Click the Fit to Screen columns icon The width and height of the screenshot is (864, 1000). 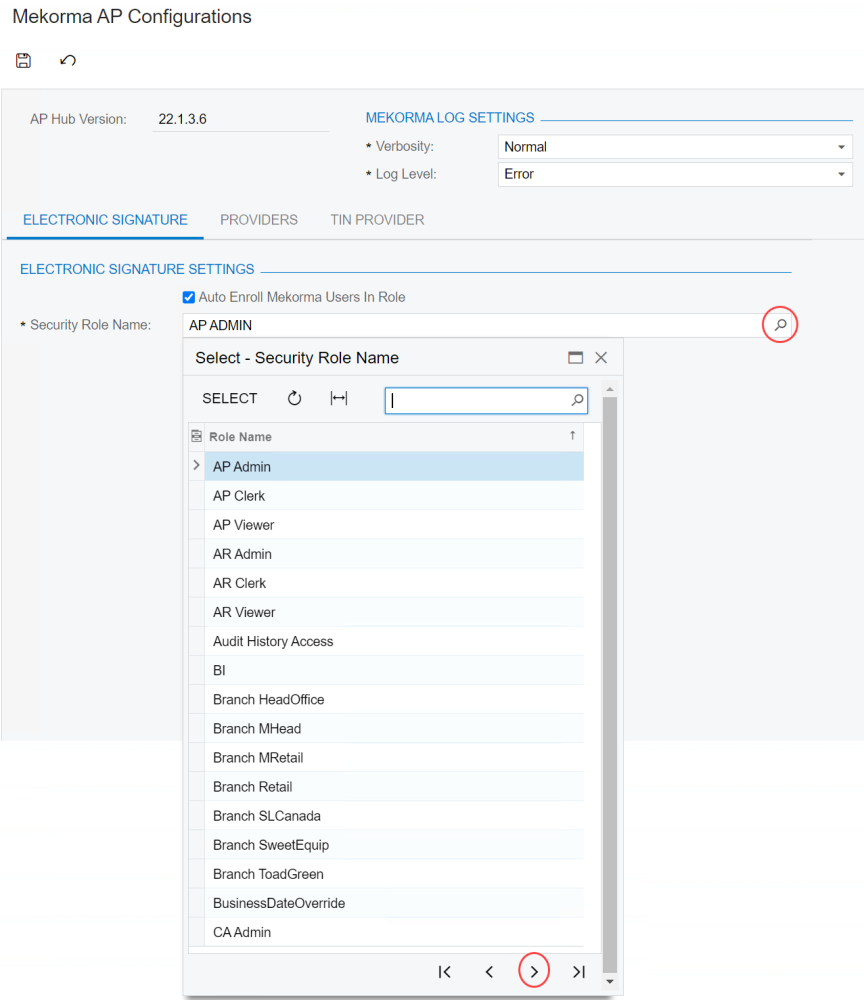pos(339,399)
